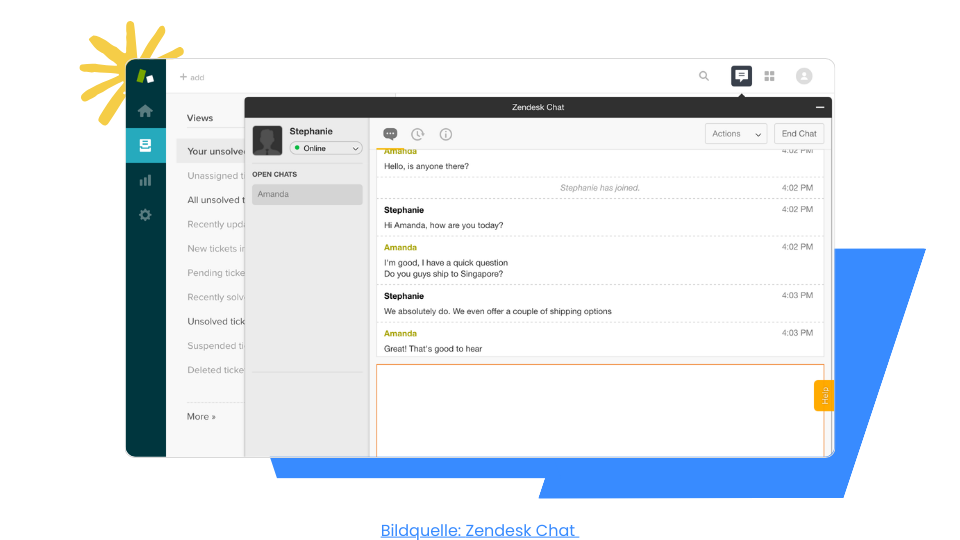
Task: Select the Deleted tickets view
Action: (x=216, y=370)
